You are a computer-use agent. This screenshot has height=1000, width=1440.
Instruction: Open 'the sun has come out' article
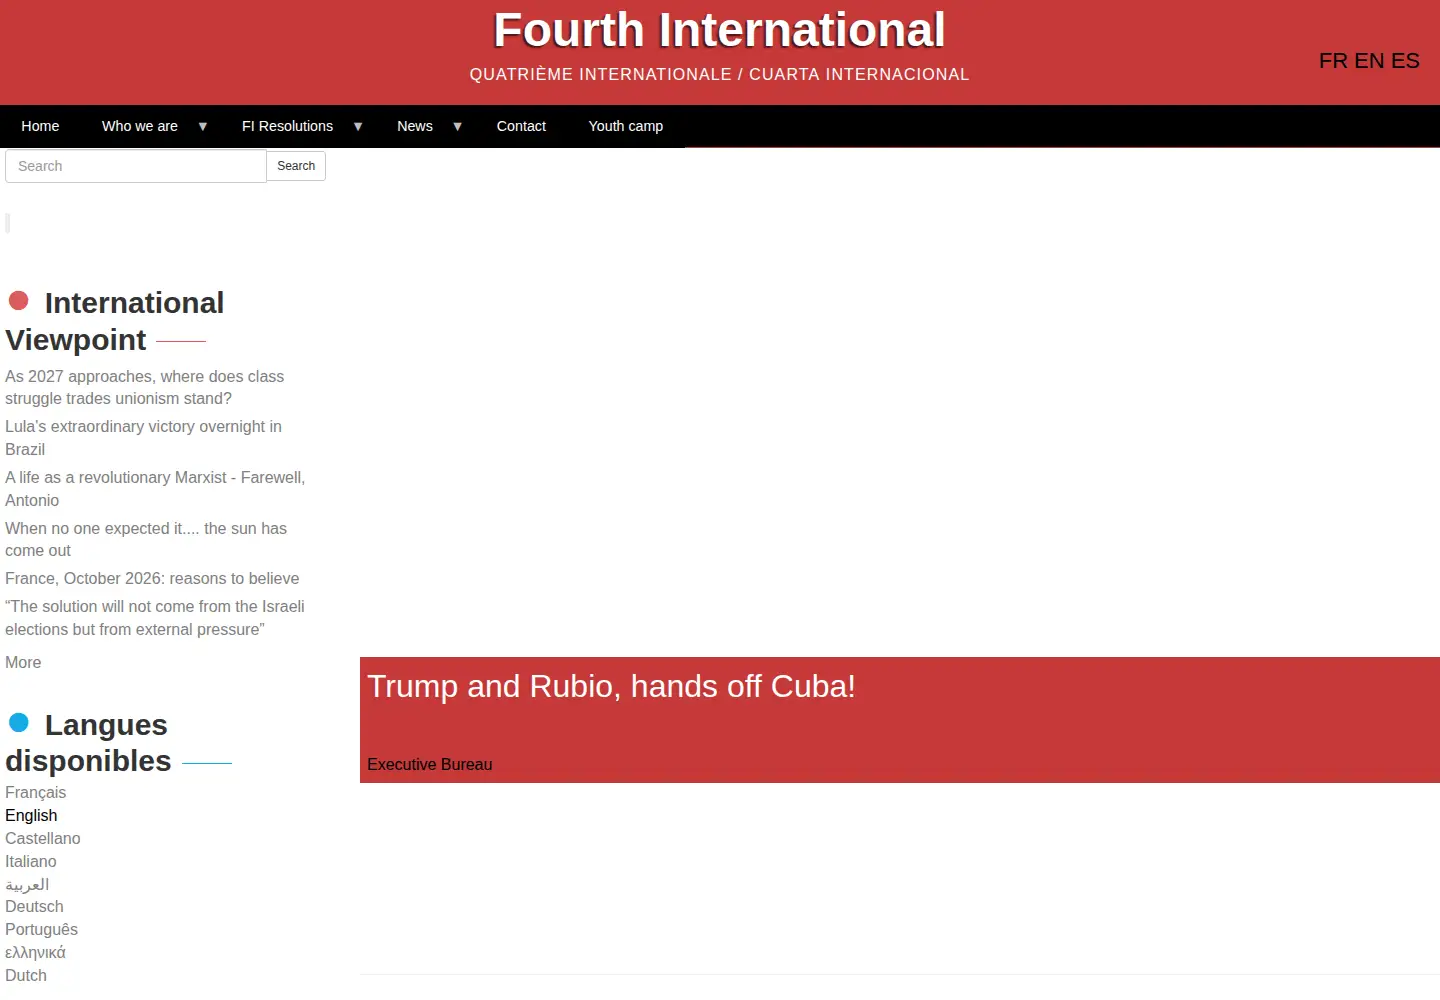point(146,539)
